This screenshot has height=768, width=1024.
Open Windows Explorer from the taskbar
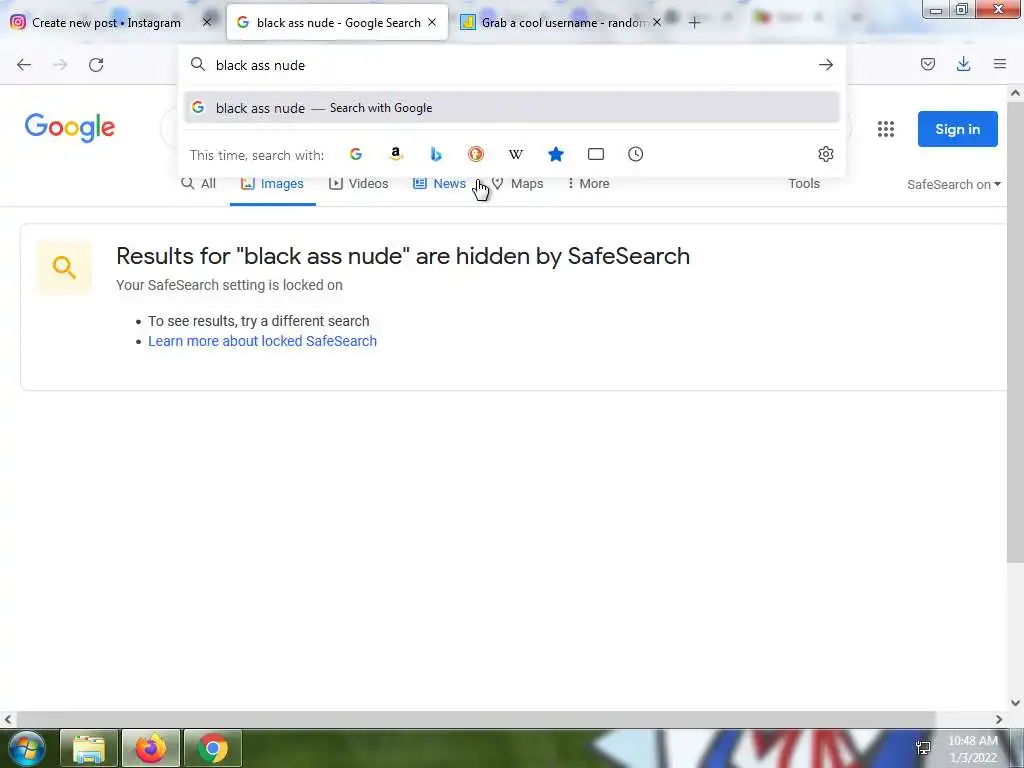point(89,748)
